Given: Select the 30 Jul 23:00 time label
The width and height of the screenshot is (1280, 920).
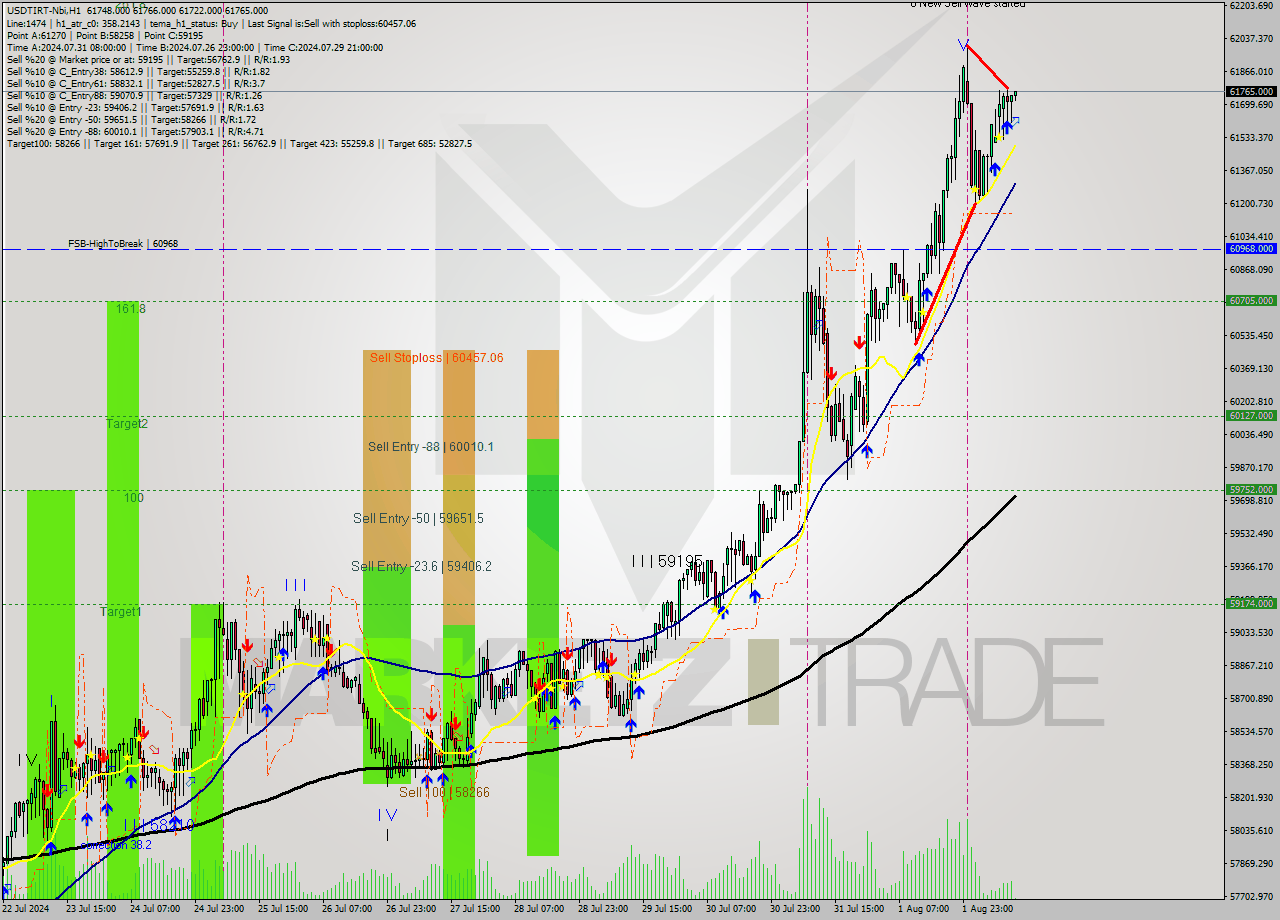Looking at the screenshot, I should [x=795, y=909].
